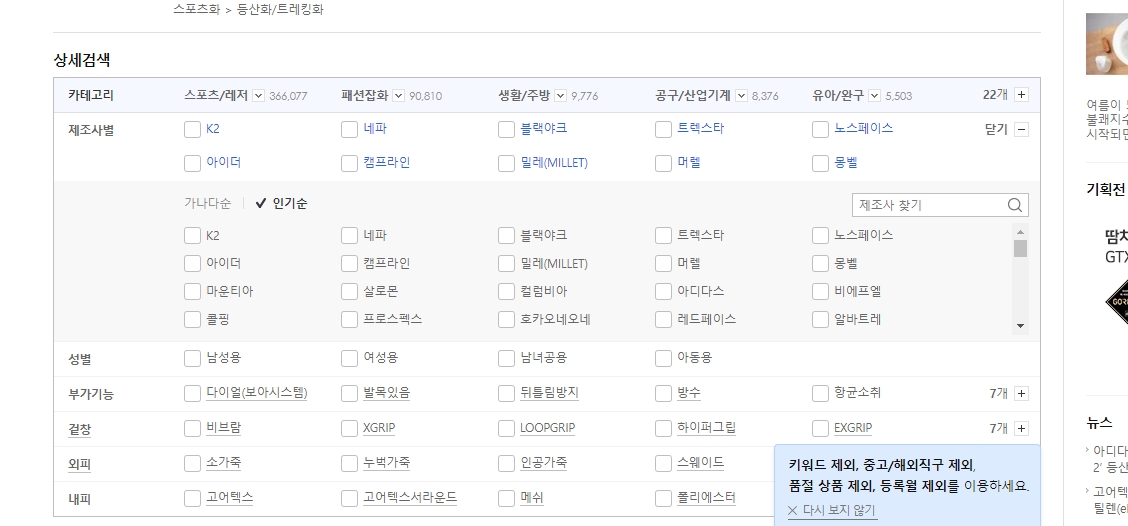Check the 남성용 gender checkbox
This screenshot has width=1128, height=526.
pos(192,358)
